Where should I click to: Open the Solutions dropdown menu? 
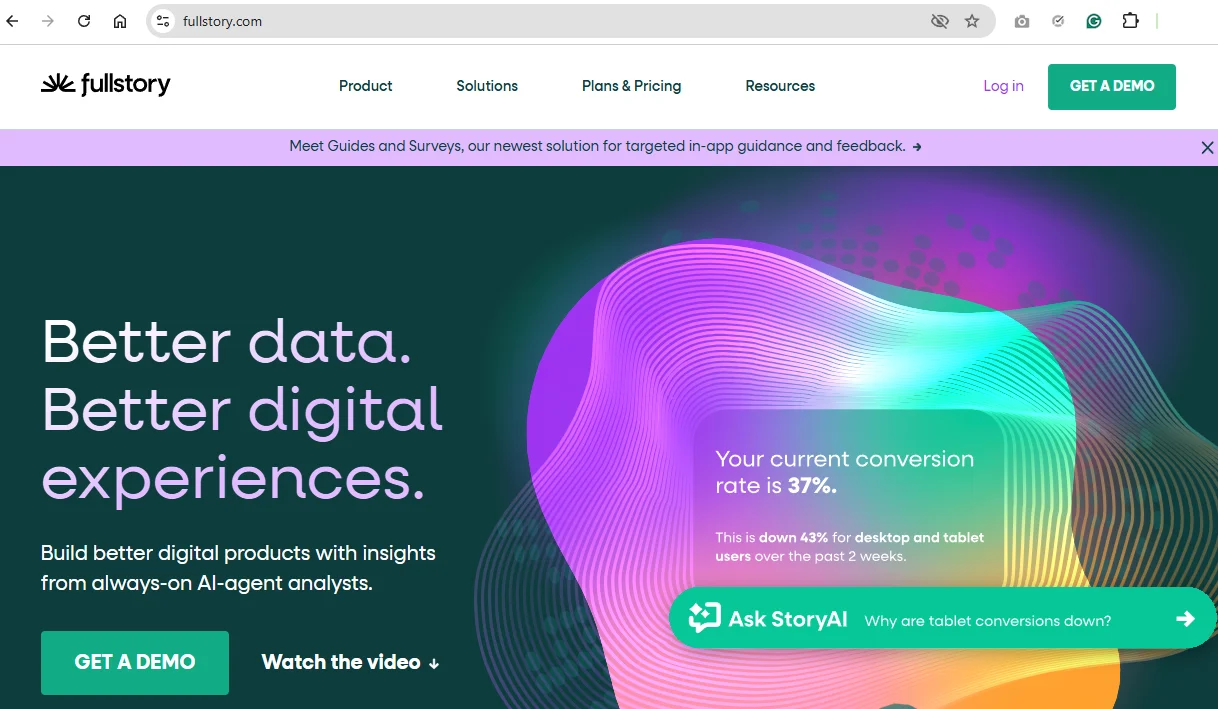click(487, 86)
